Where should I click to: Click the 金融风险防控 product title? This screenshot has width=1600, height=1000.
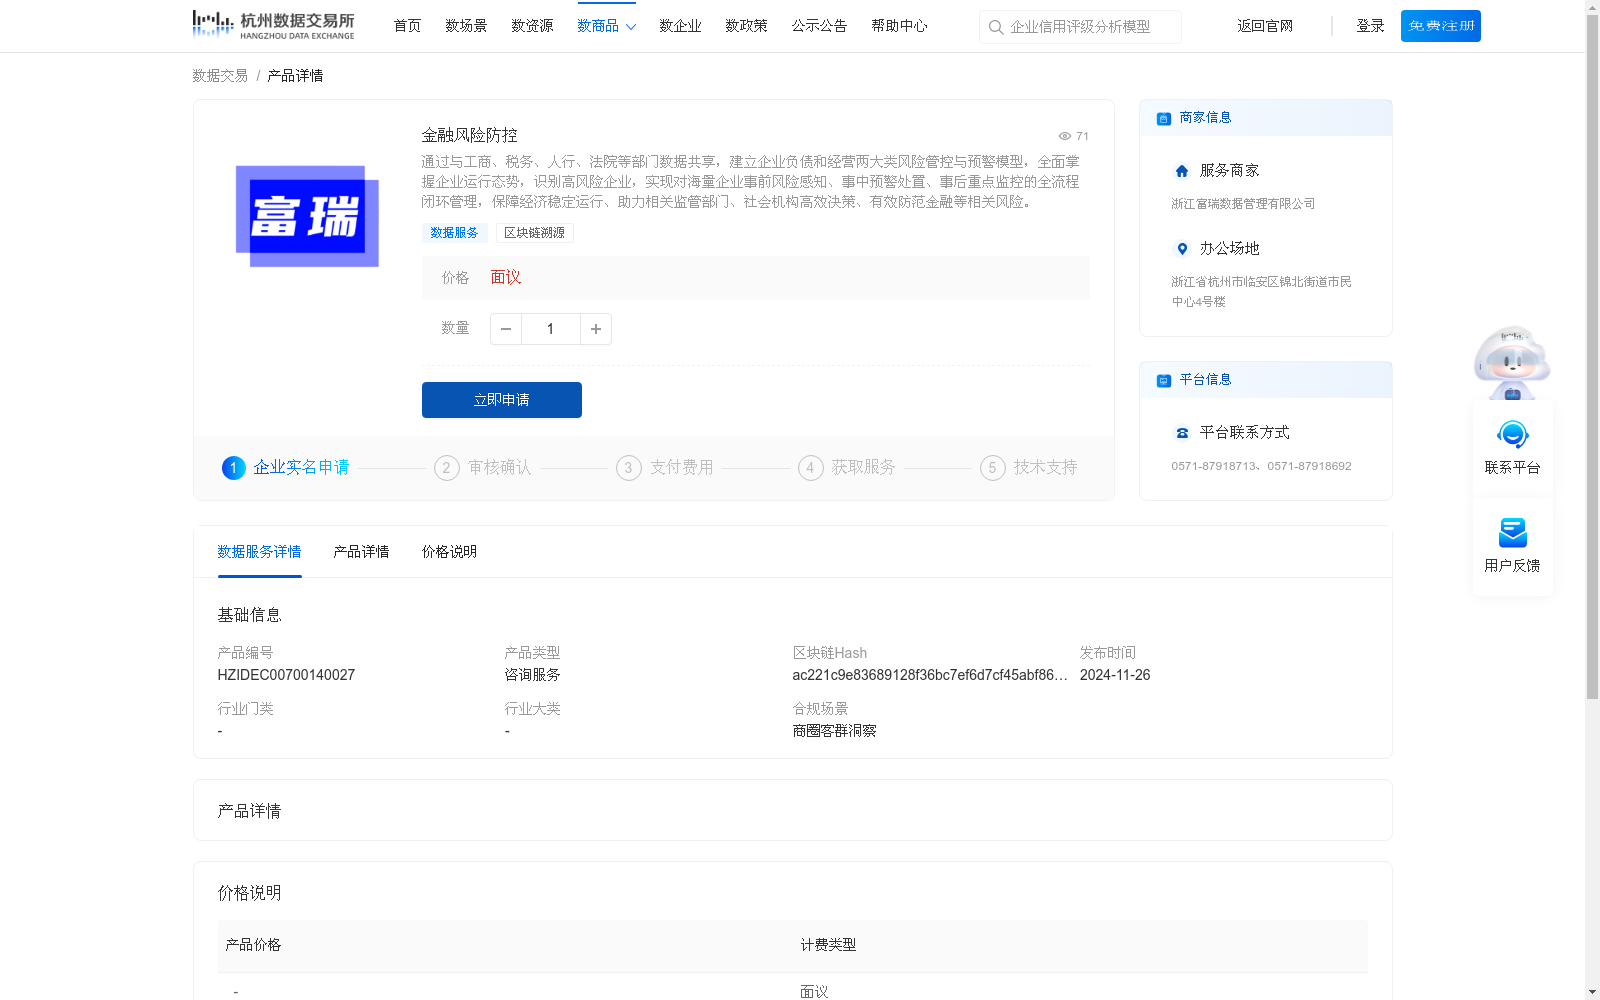469,135
